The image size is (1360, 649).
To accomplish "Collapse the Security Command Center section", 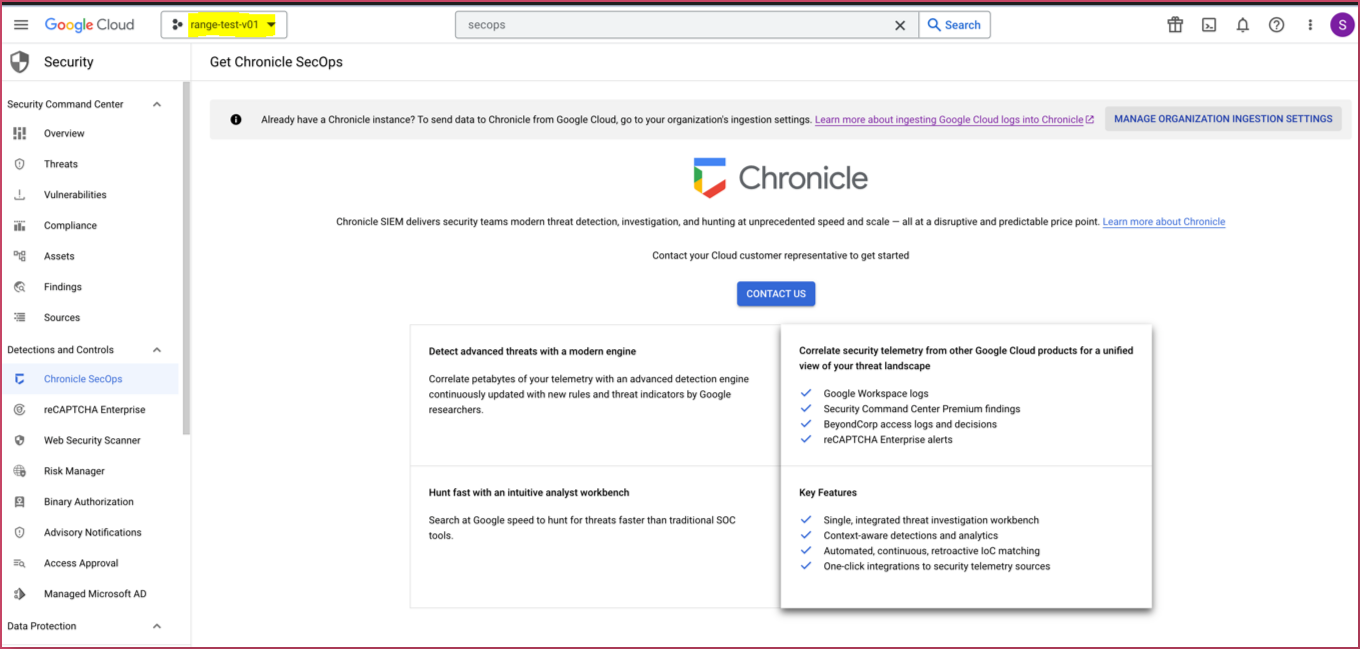I will pos(157,104).
